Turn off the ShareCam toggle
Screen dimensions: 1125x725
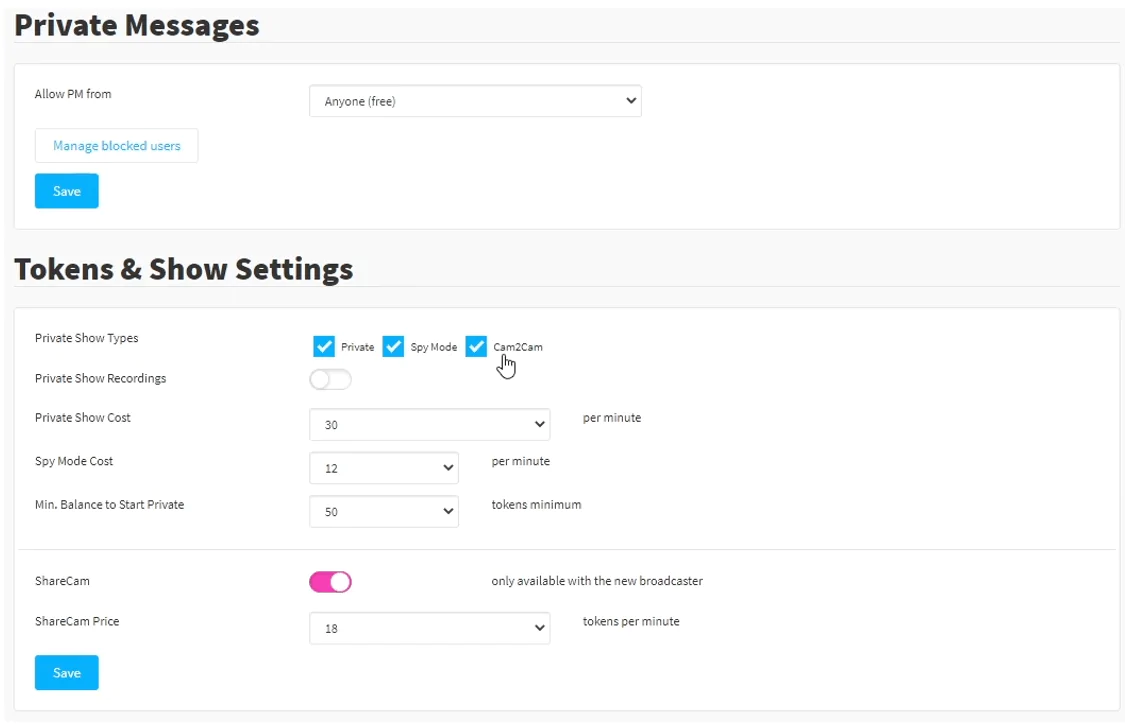pos(330,582)
